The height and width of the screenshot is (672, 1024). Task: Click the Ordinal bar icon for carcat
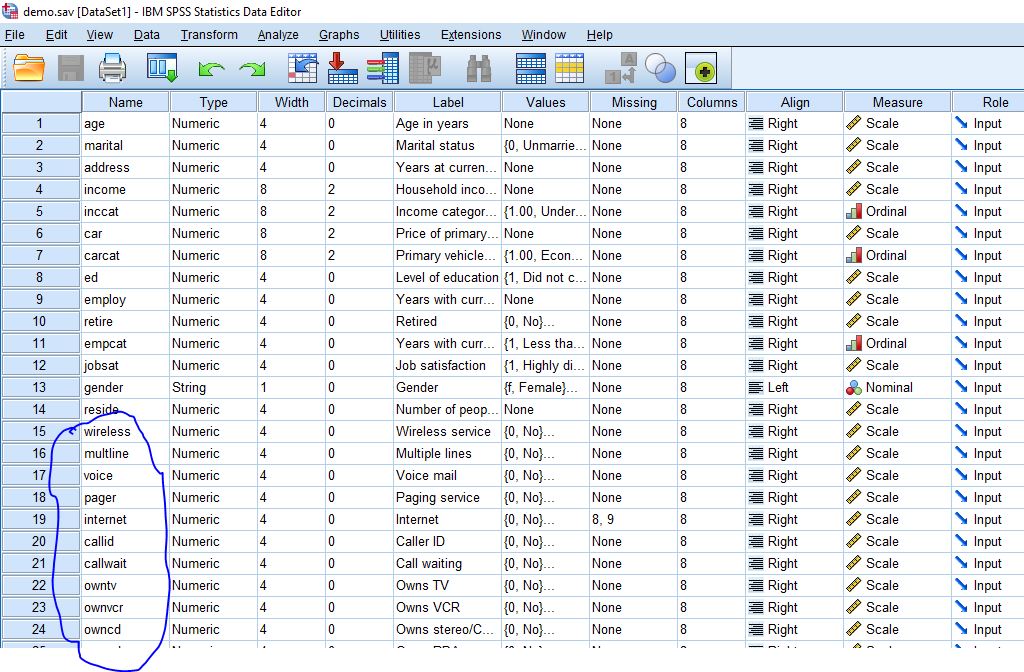coord(854,255)
